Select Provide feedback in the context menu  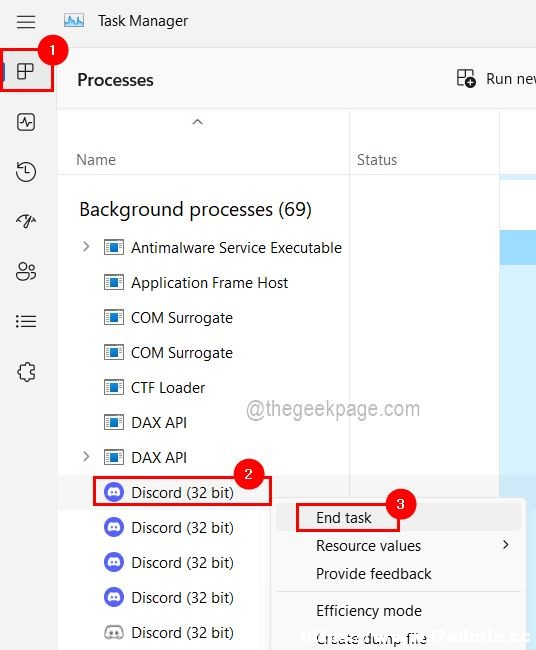[374, 574]
